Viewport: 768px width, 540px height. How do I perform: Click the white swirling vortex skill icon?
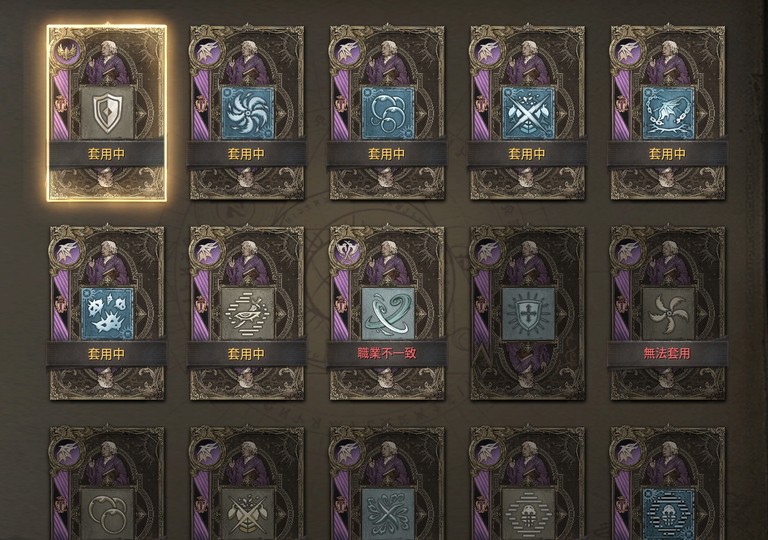(x=247, y=113)
